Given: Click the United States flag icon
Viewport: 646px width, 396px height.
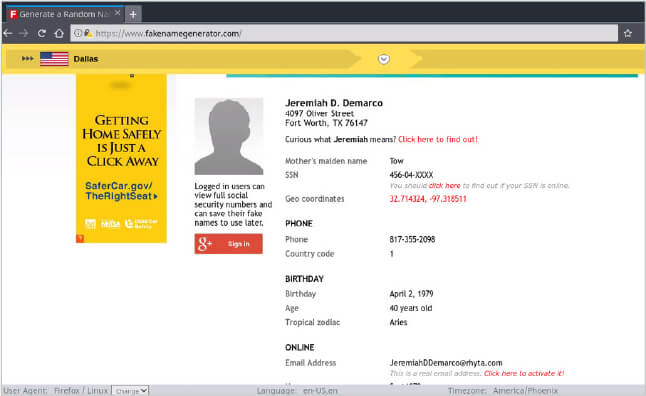Looking at the screenshot, I should point(54,59).
